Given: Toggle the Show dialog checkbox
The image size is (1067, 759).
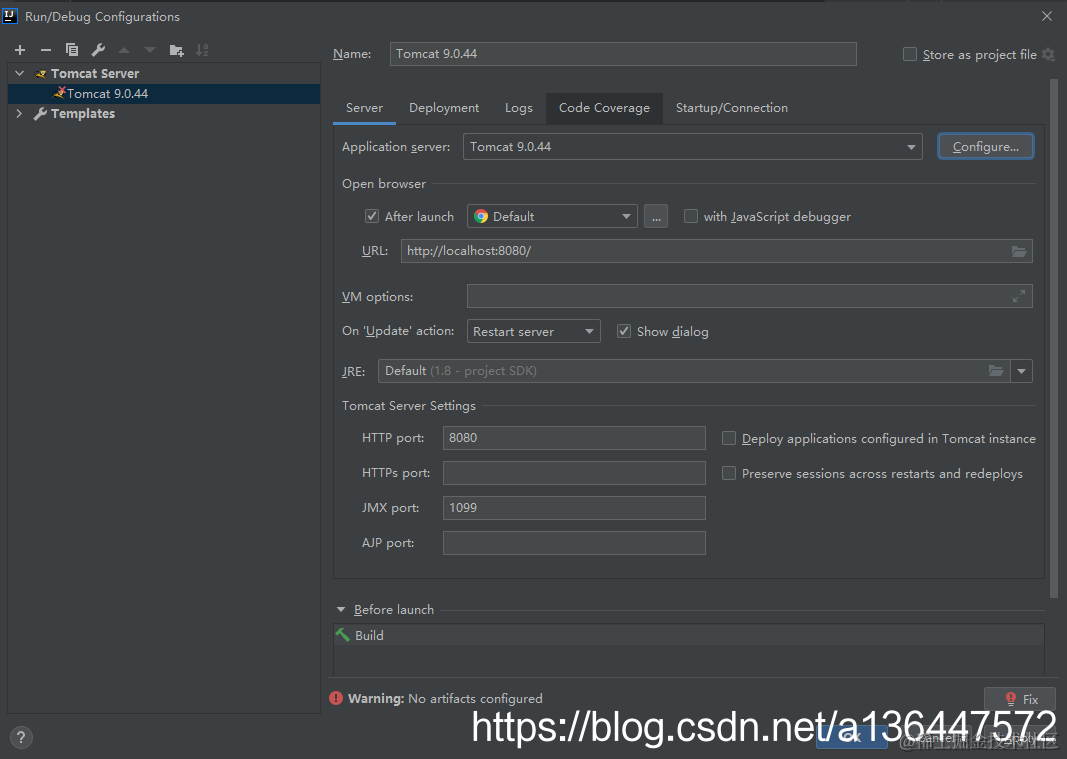Looking at the screenshot, I should [x=623, y=332].
